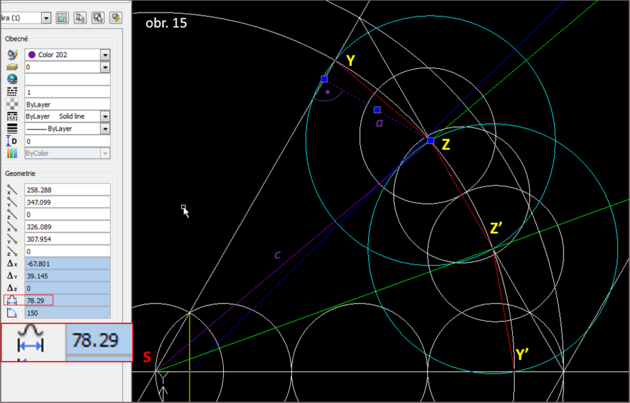Open the Color 202 dropdown
This screenshot has height=403, width=630.
tap(105, 55)
